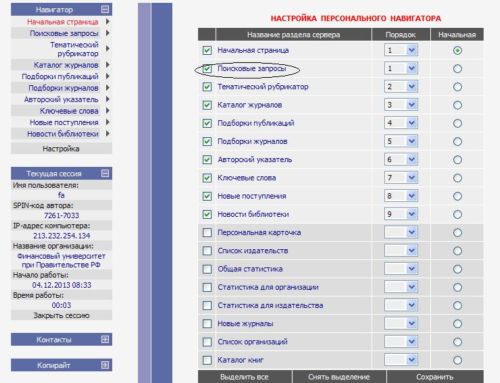This screenshot has height=383, width=500.
Task: Click arrow beside Ключевые слова in navigator
Action: (107, 111)
